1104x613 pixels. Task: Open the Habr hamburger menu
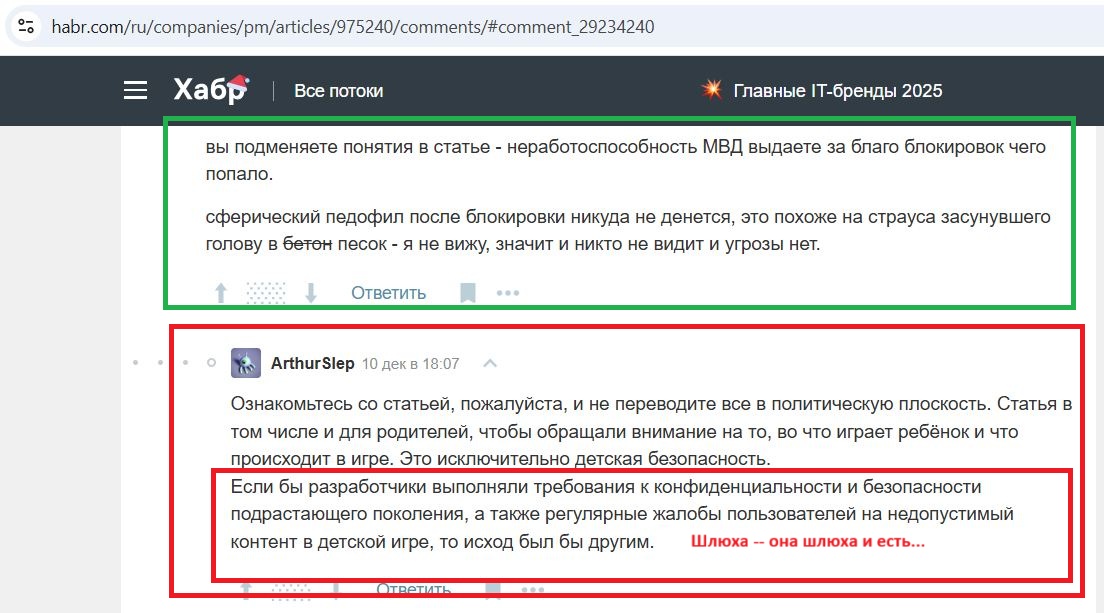click(135, 90)
